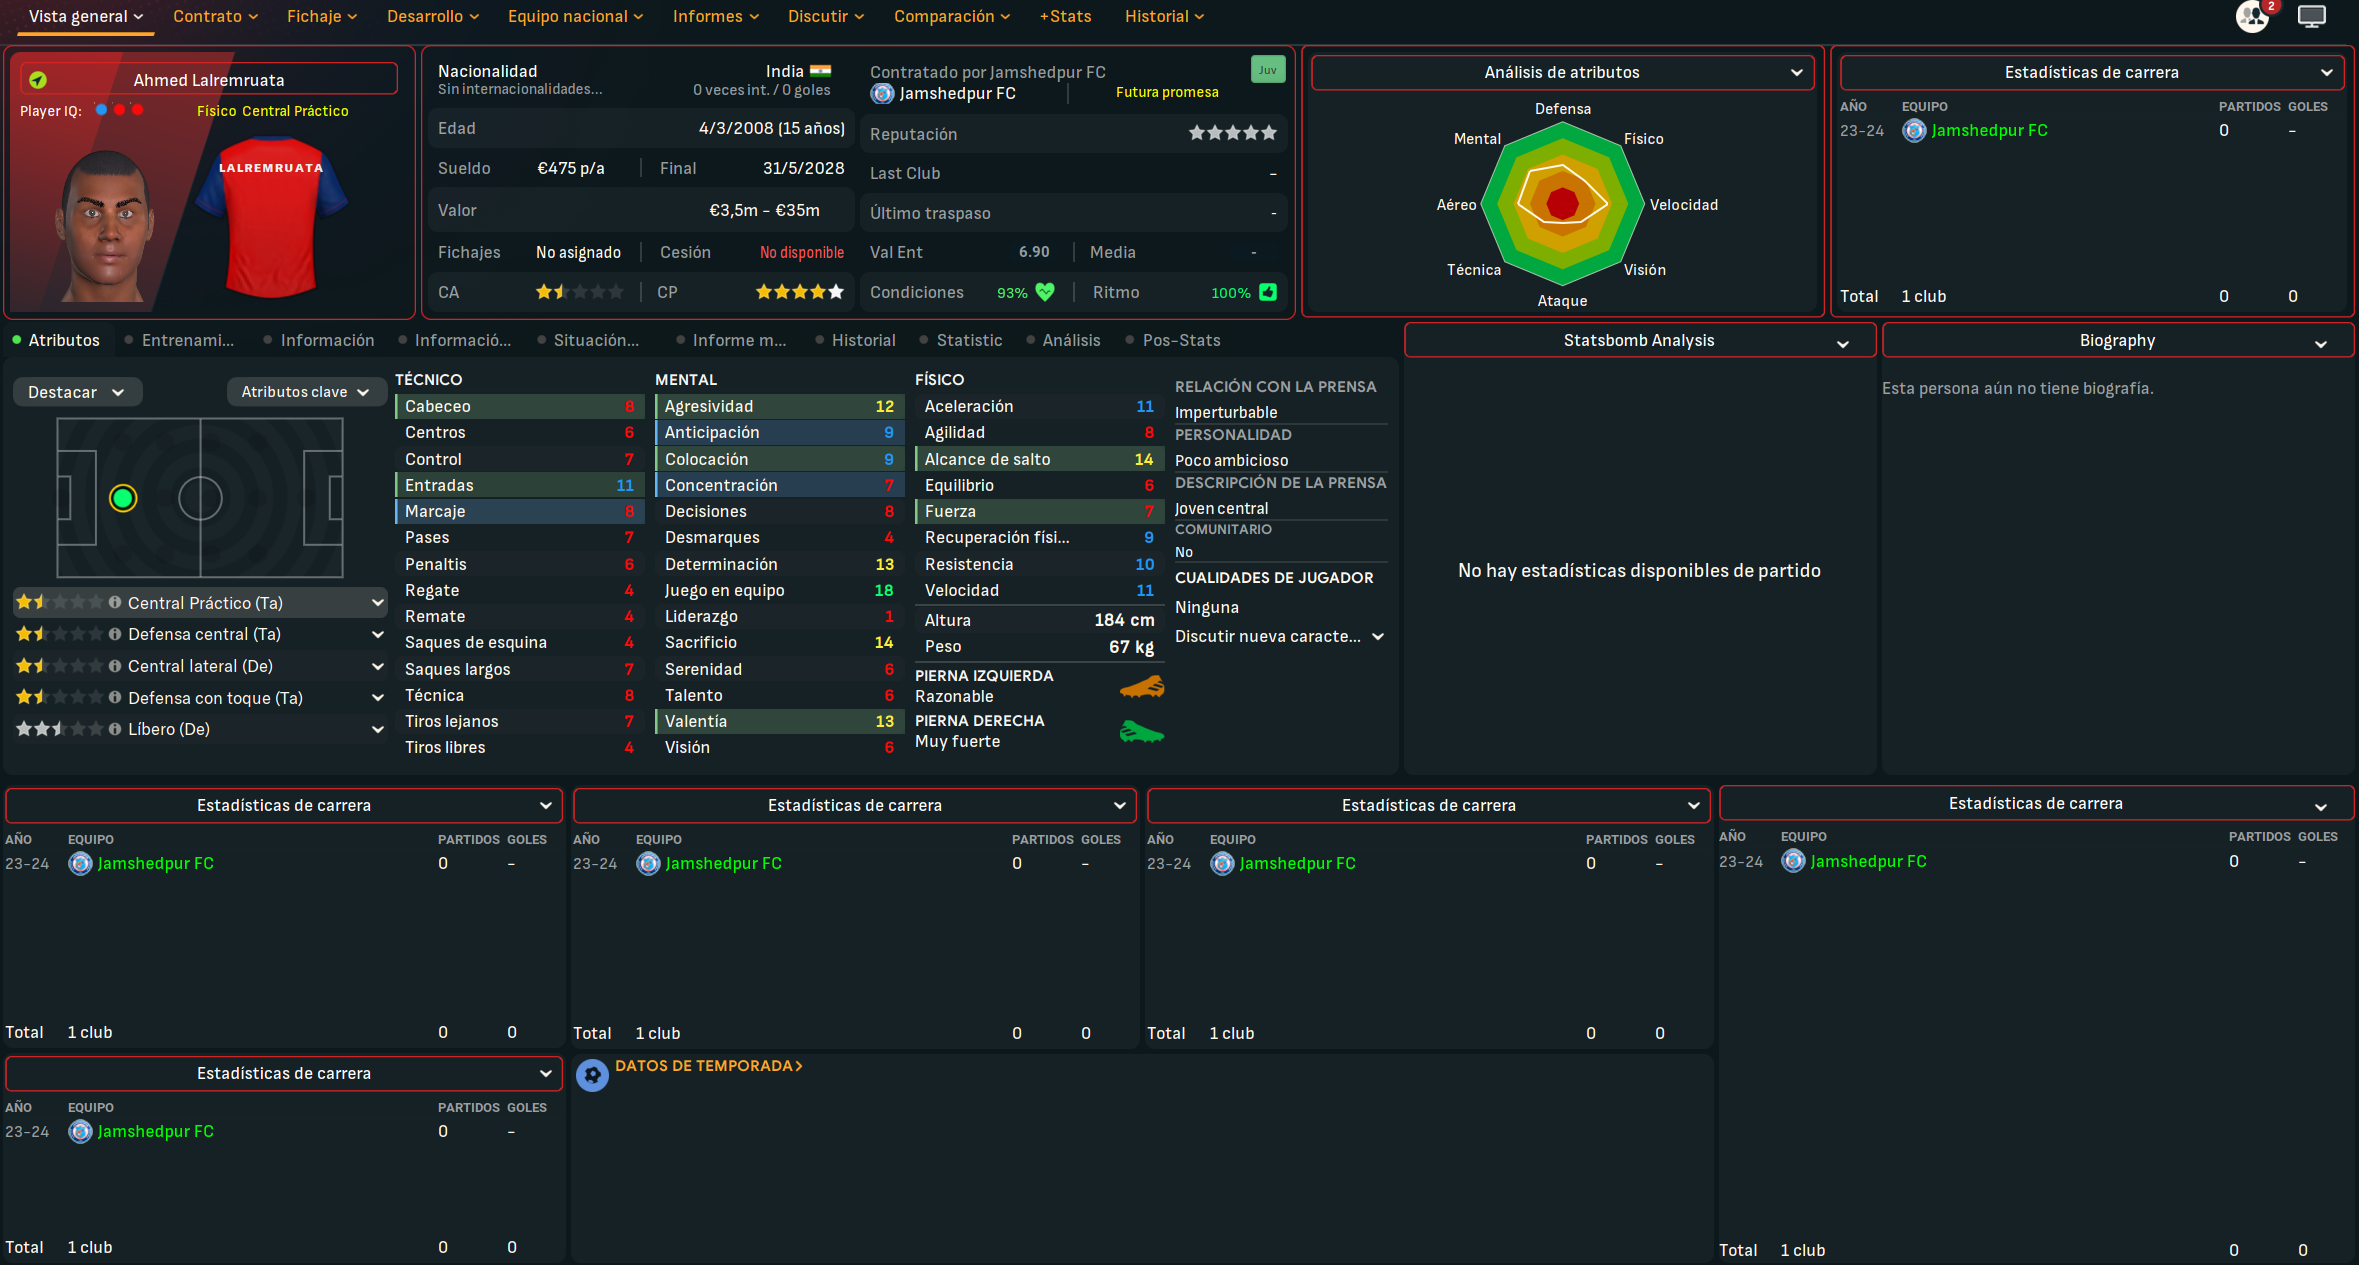2359x1265 pixels.
Task: Click the green heart condition icon
Action: [x=1045, y=292]
